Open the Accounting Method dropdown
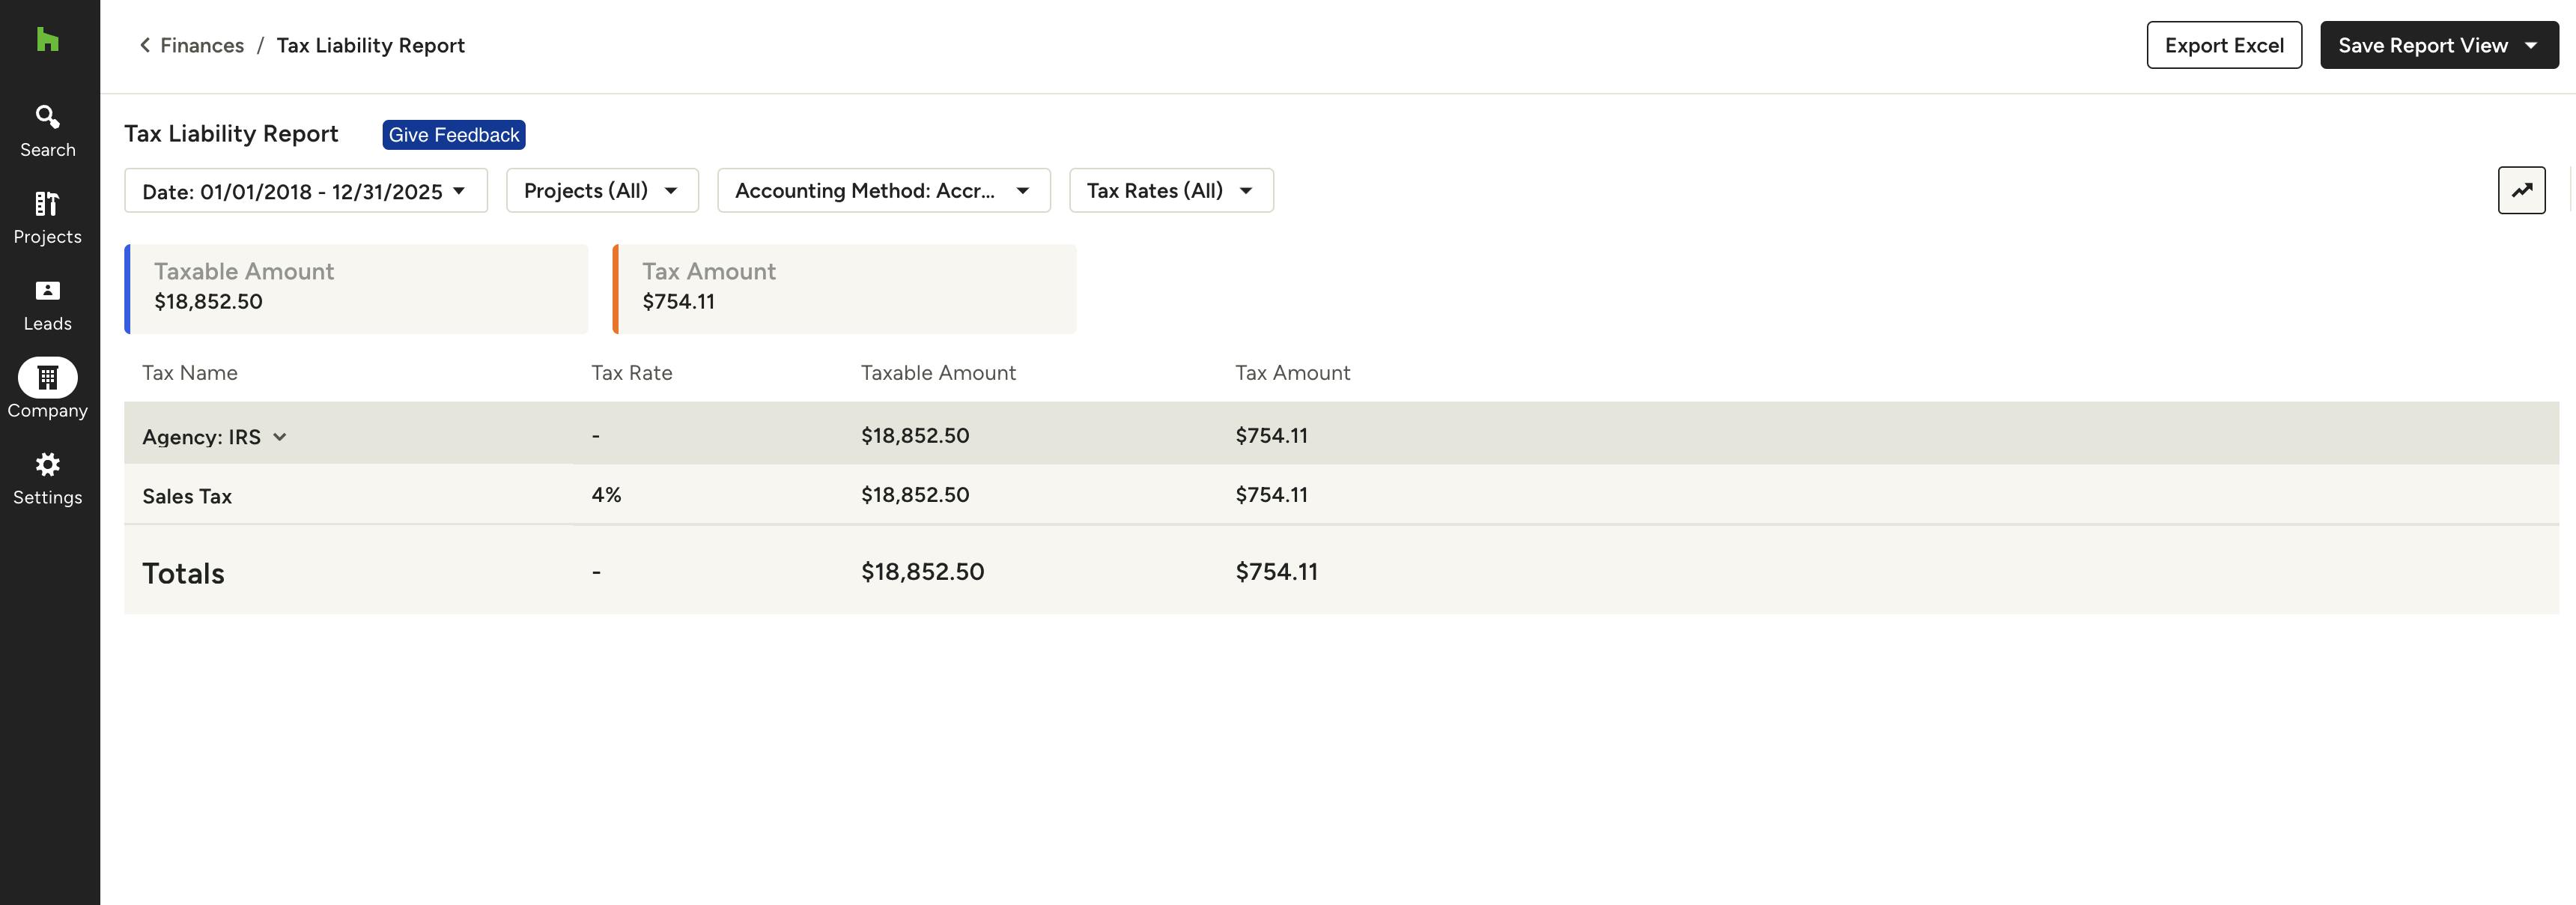 click(x=883, y=190)
